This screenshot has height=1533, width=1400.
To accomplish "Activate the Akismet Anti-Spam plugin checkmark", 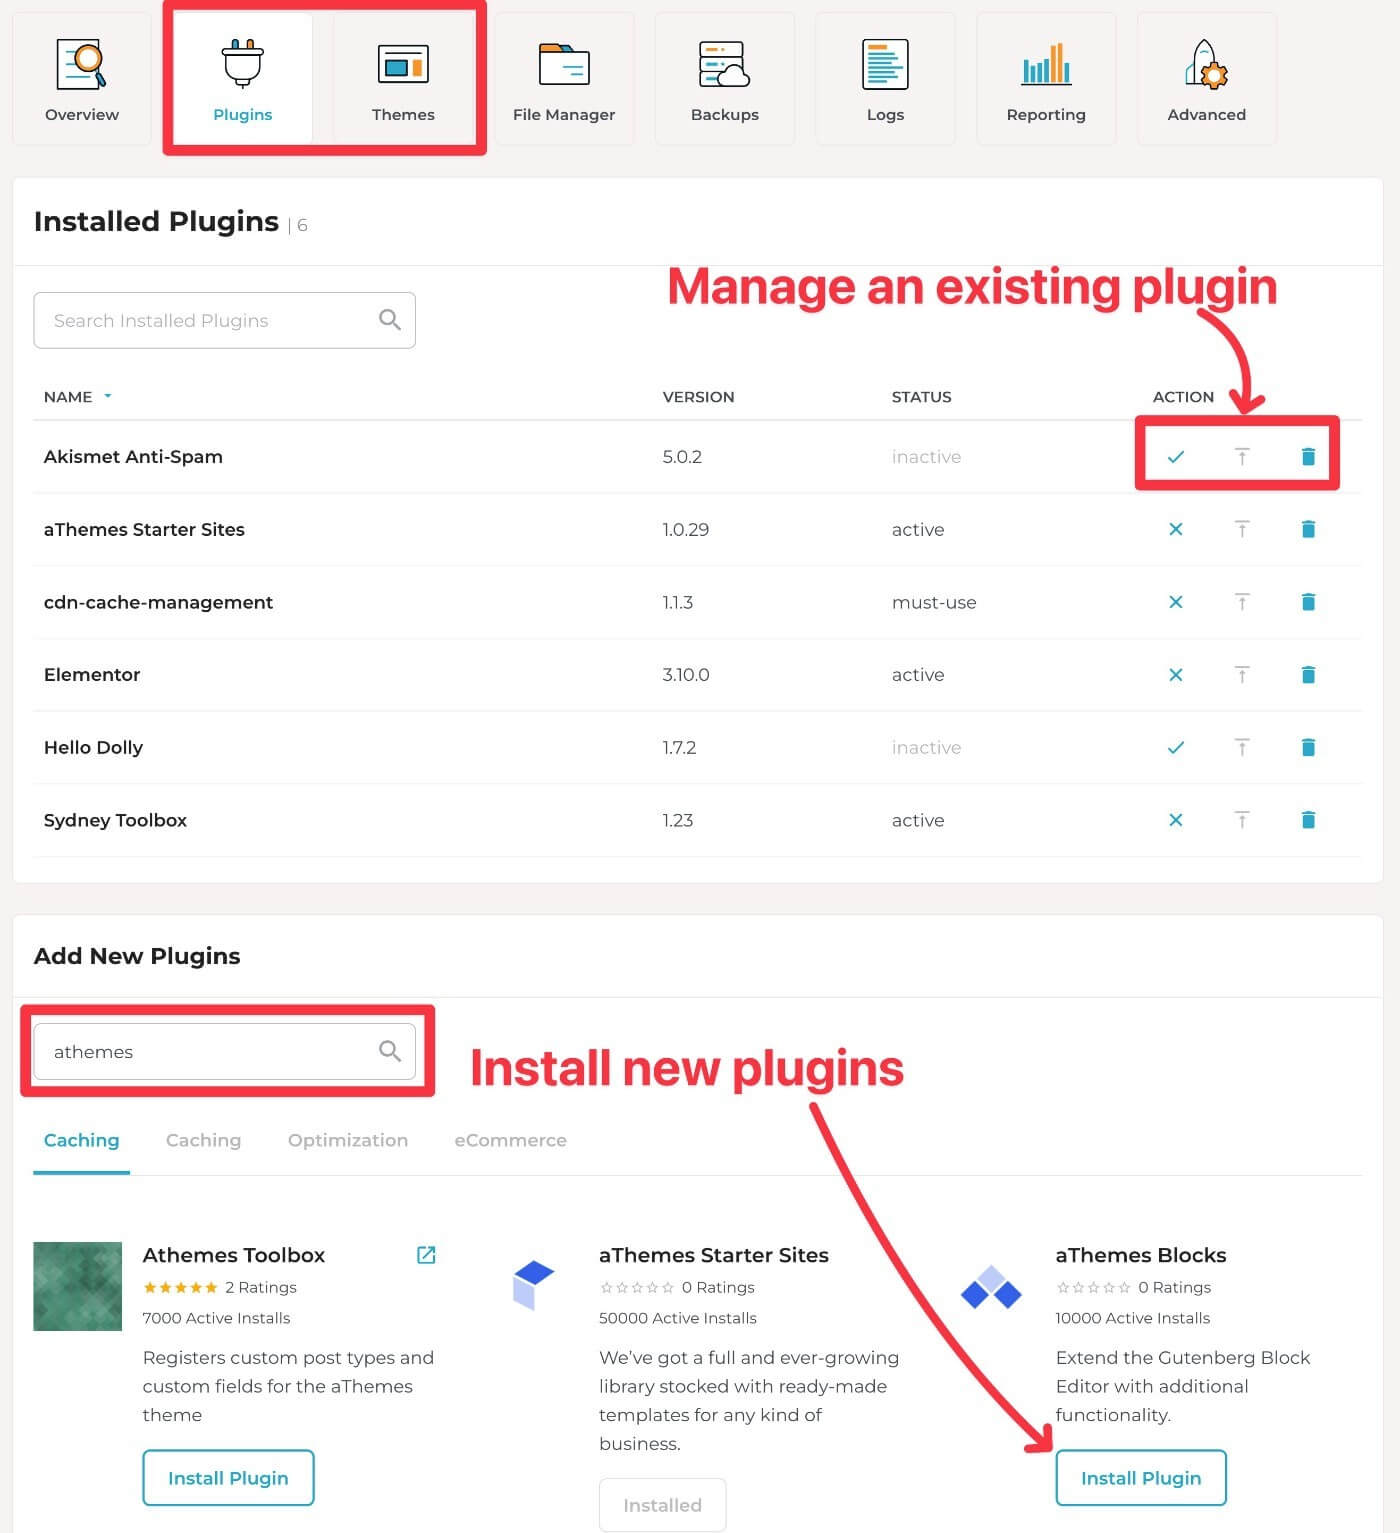I will [1176, 457].
